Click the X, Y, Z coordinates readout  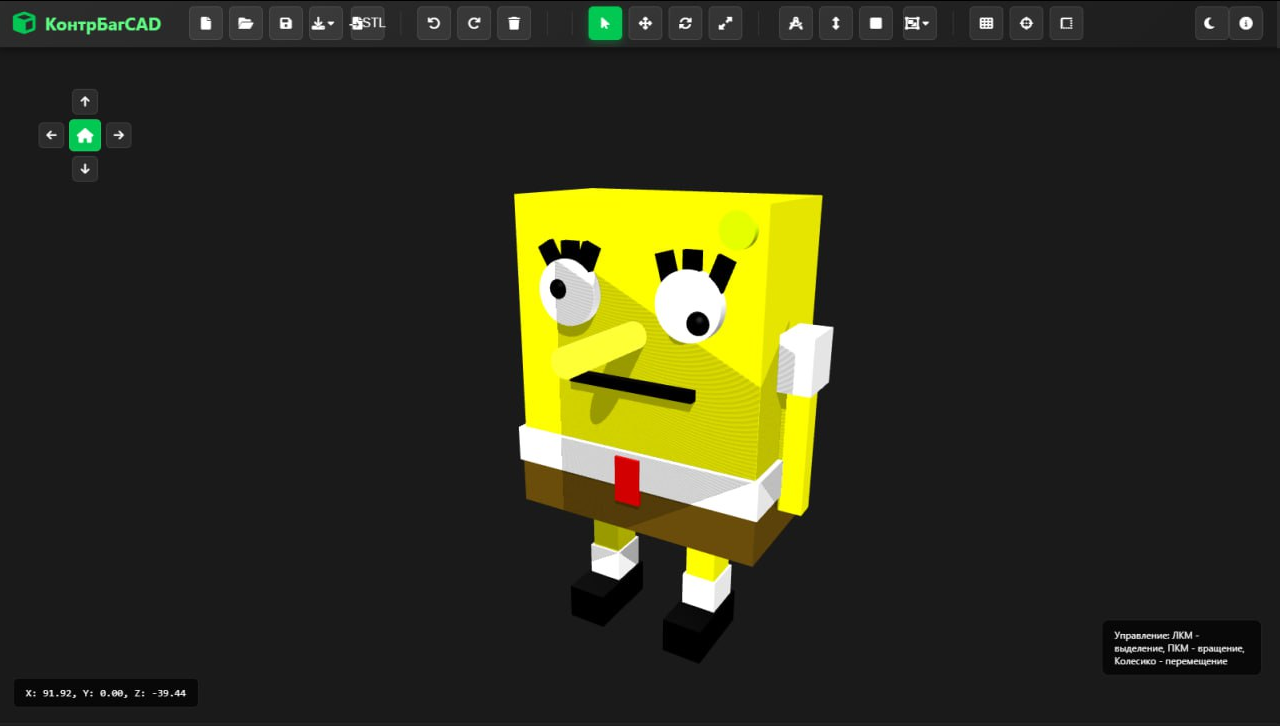coord(106,693)
